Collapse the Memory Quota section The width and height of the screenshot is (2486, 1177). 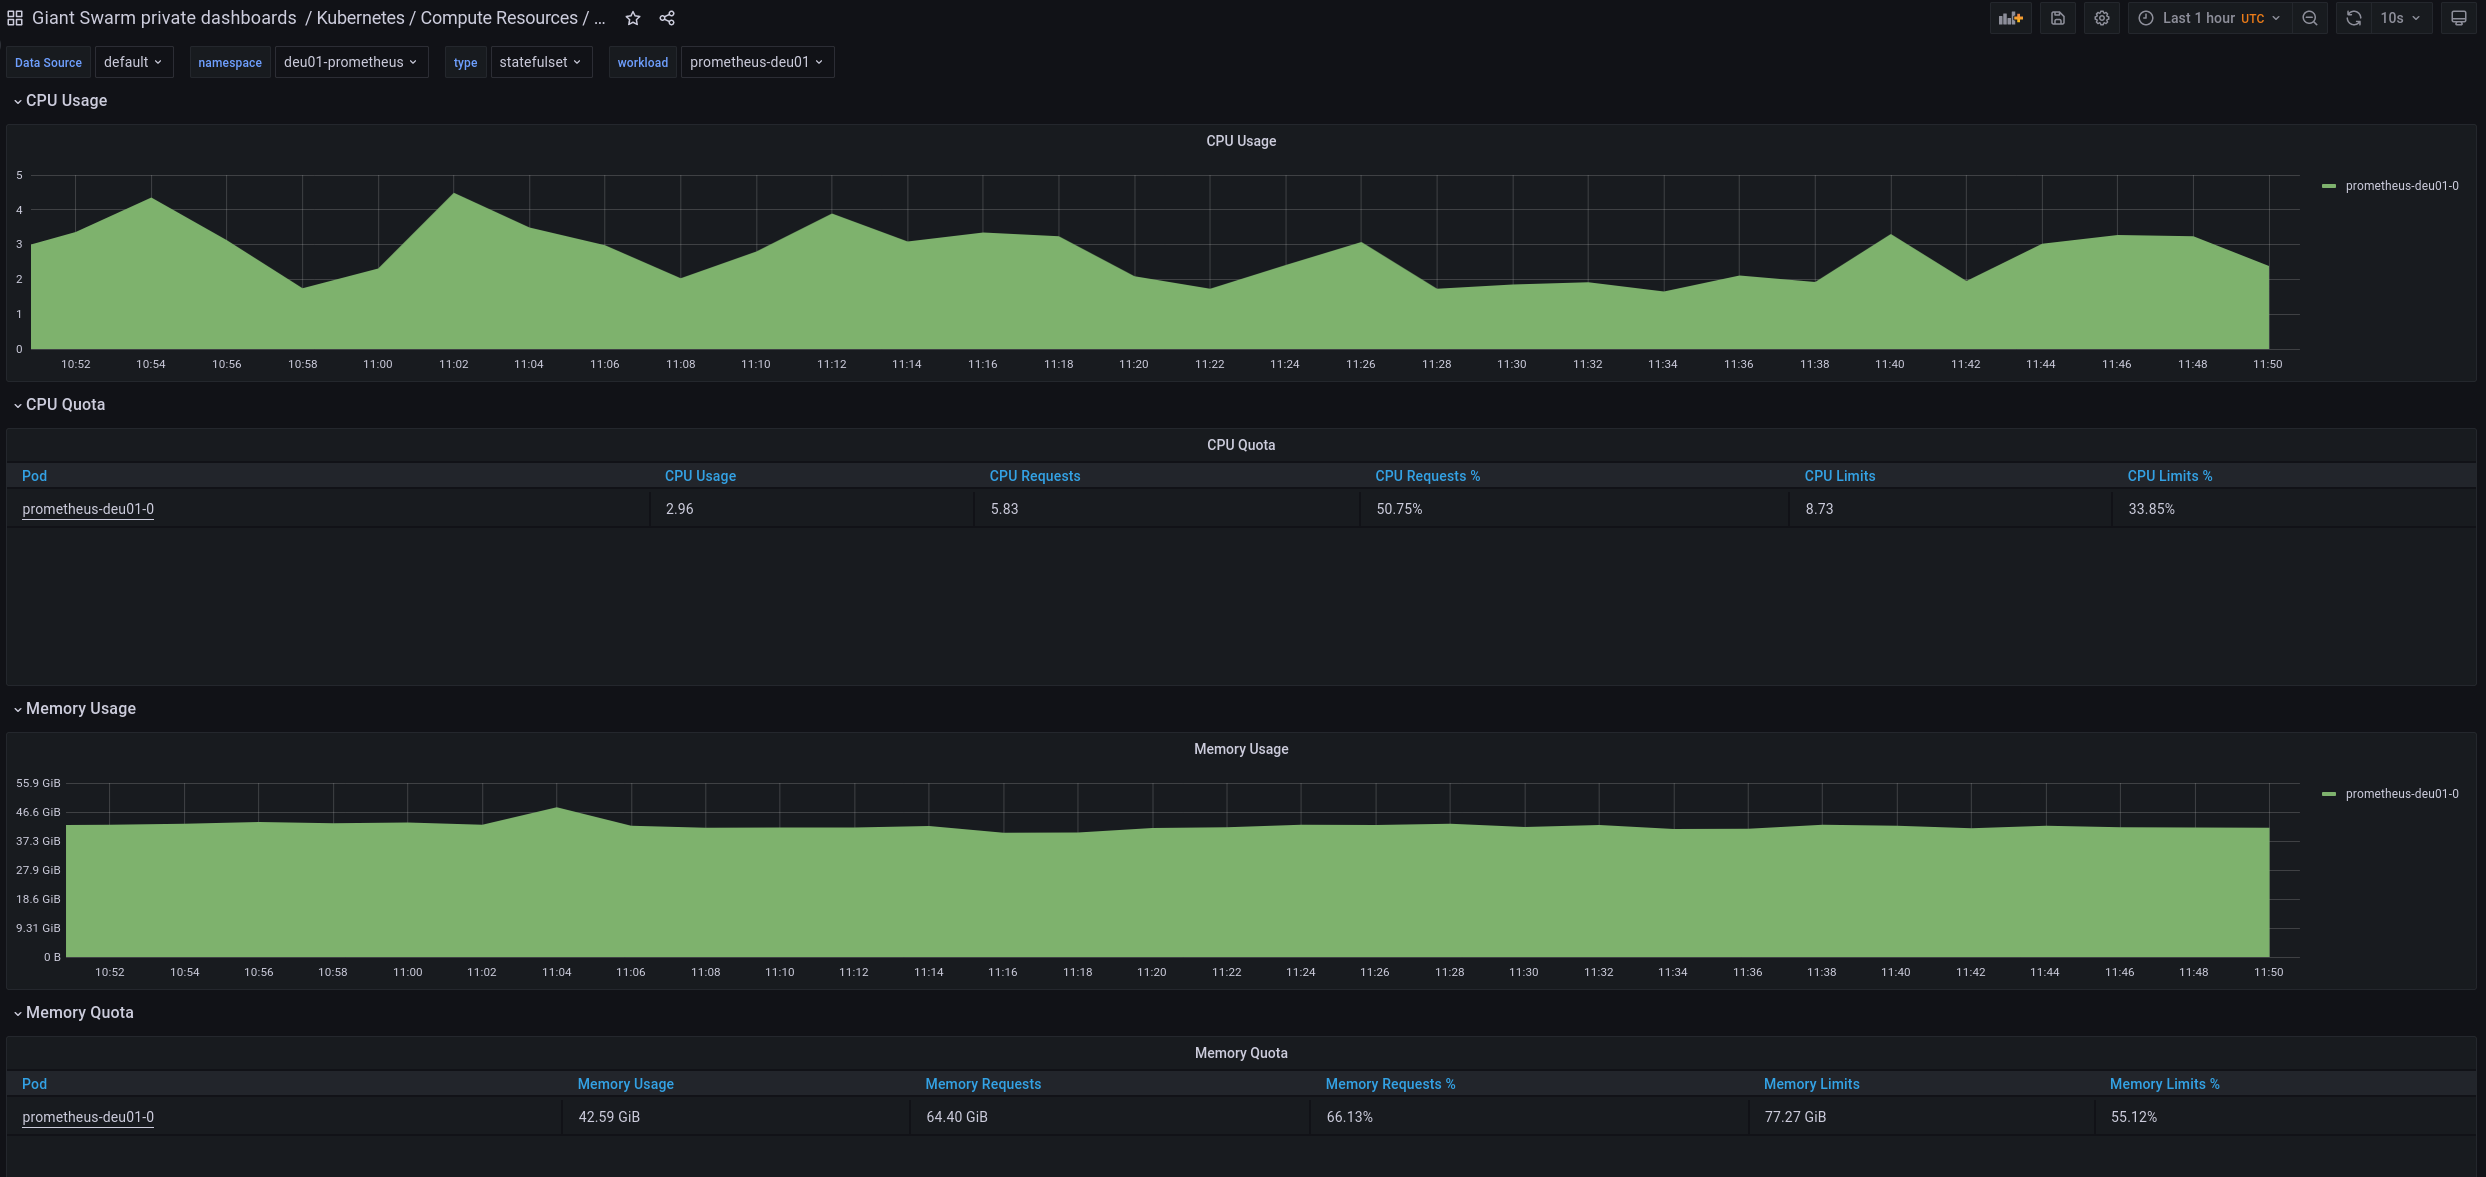tap(73, 1012)
